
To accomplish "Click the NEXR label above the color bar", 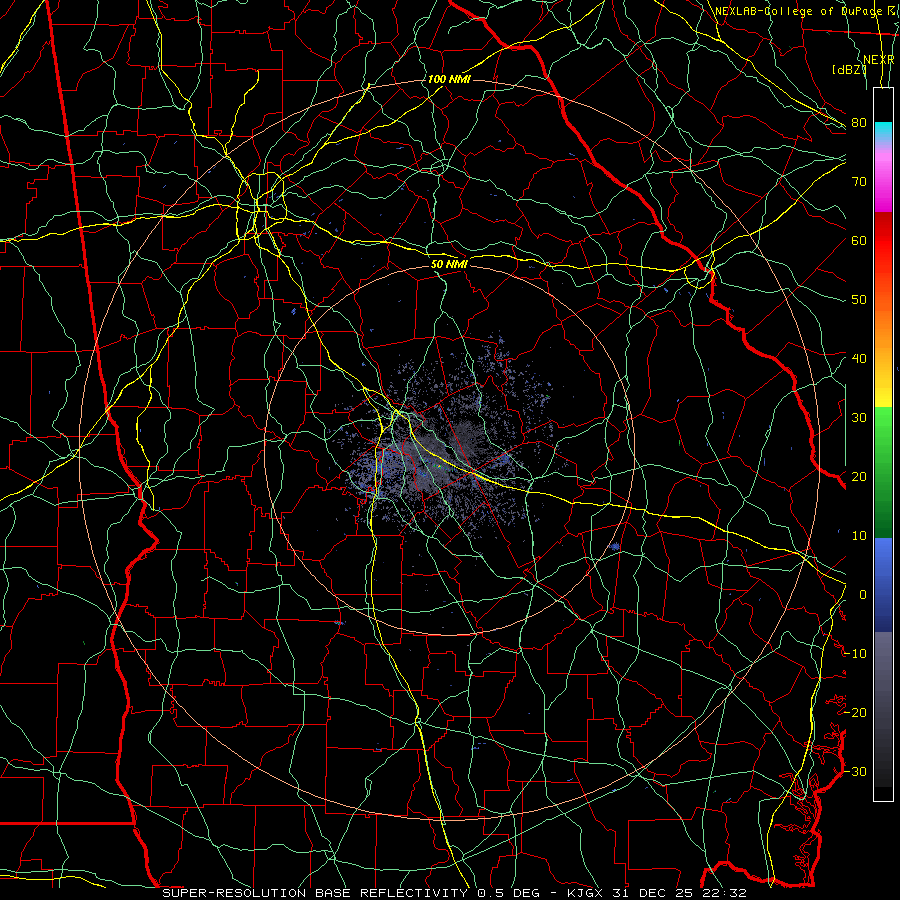I will [x=879, y=60].
